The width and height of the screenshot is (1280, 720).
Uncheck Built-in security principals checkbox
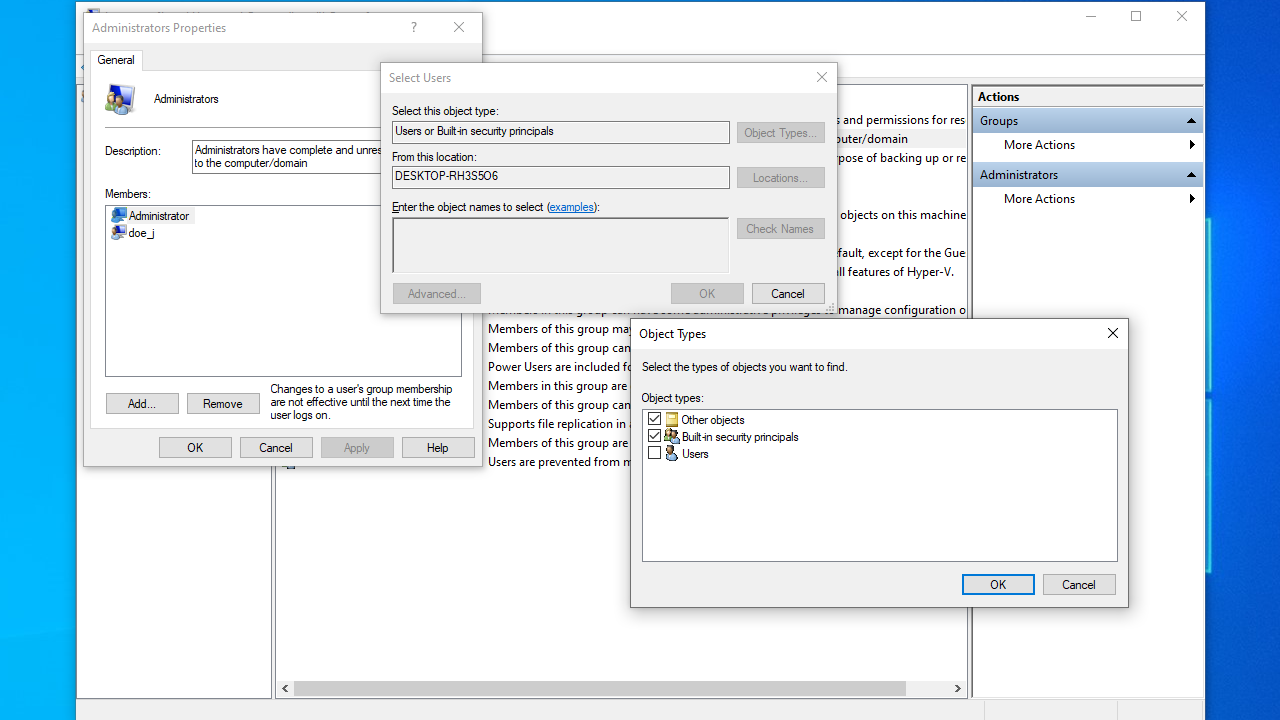coord(655,437)
